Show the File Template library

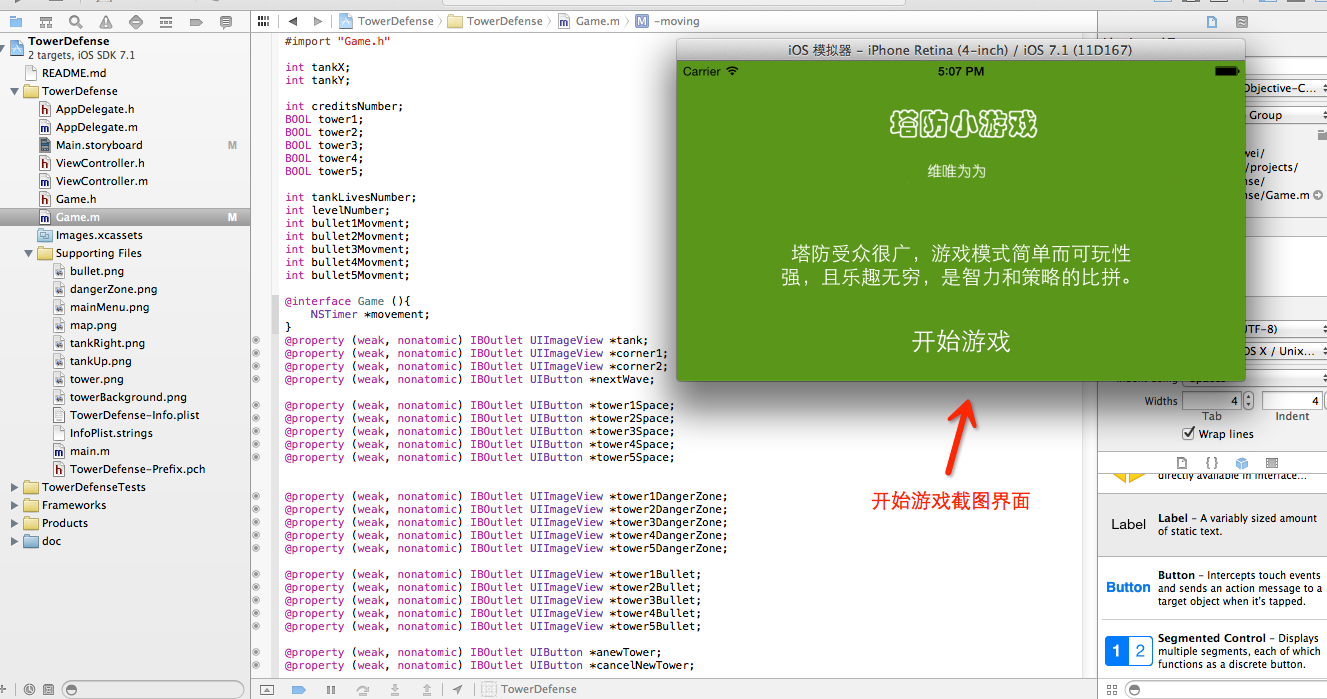pyautogui.click(x=1182, y=463)
